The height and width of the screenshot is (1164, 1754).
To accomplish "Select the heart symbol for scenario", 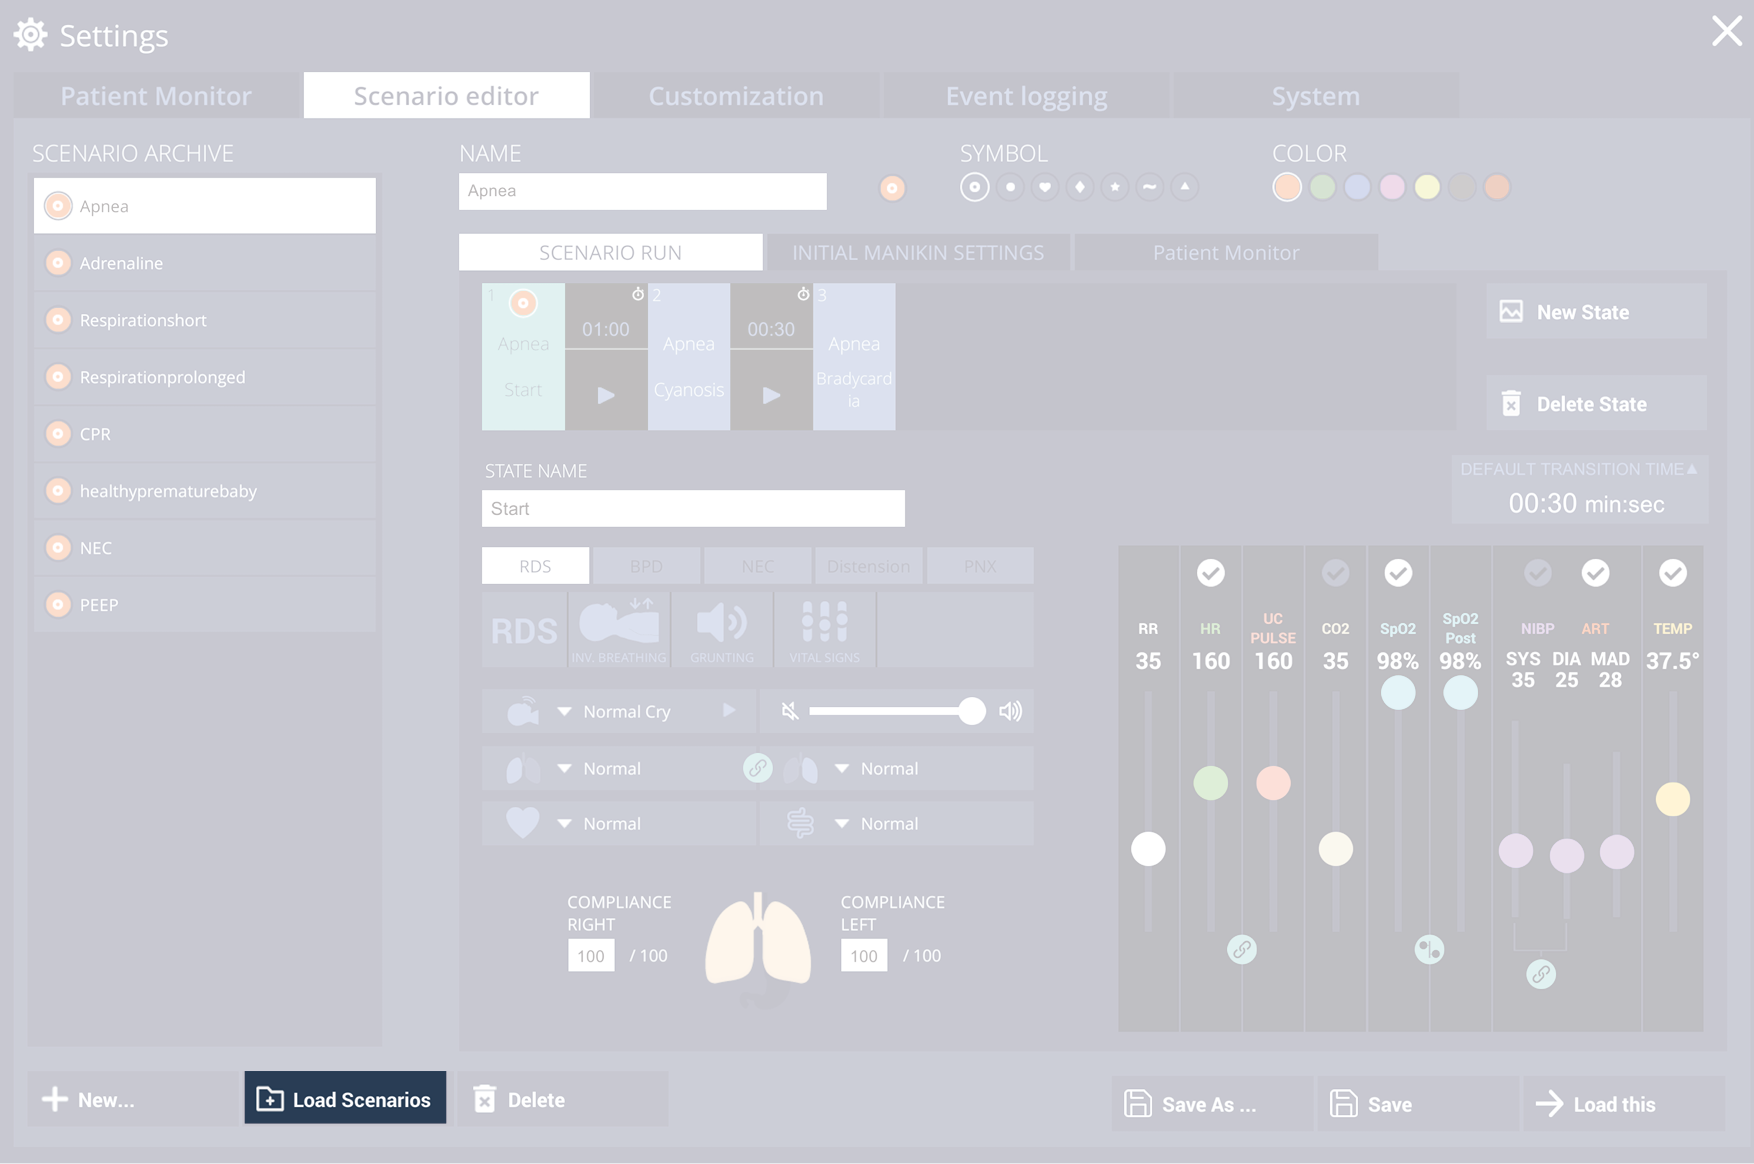I will coord(1045,187).
